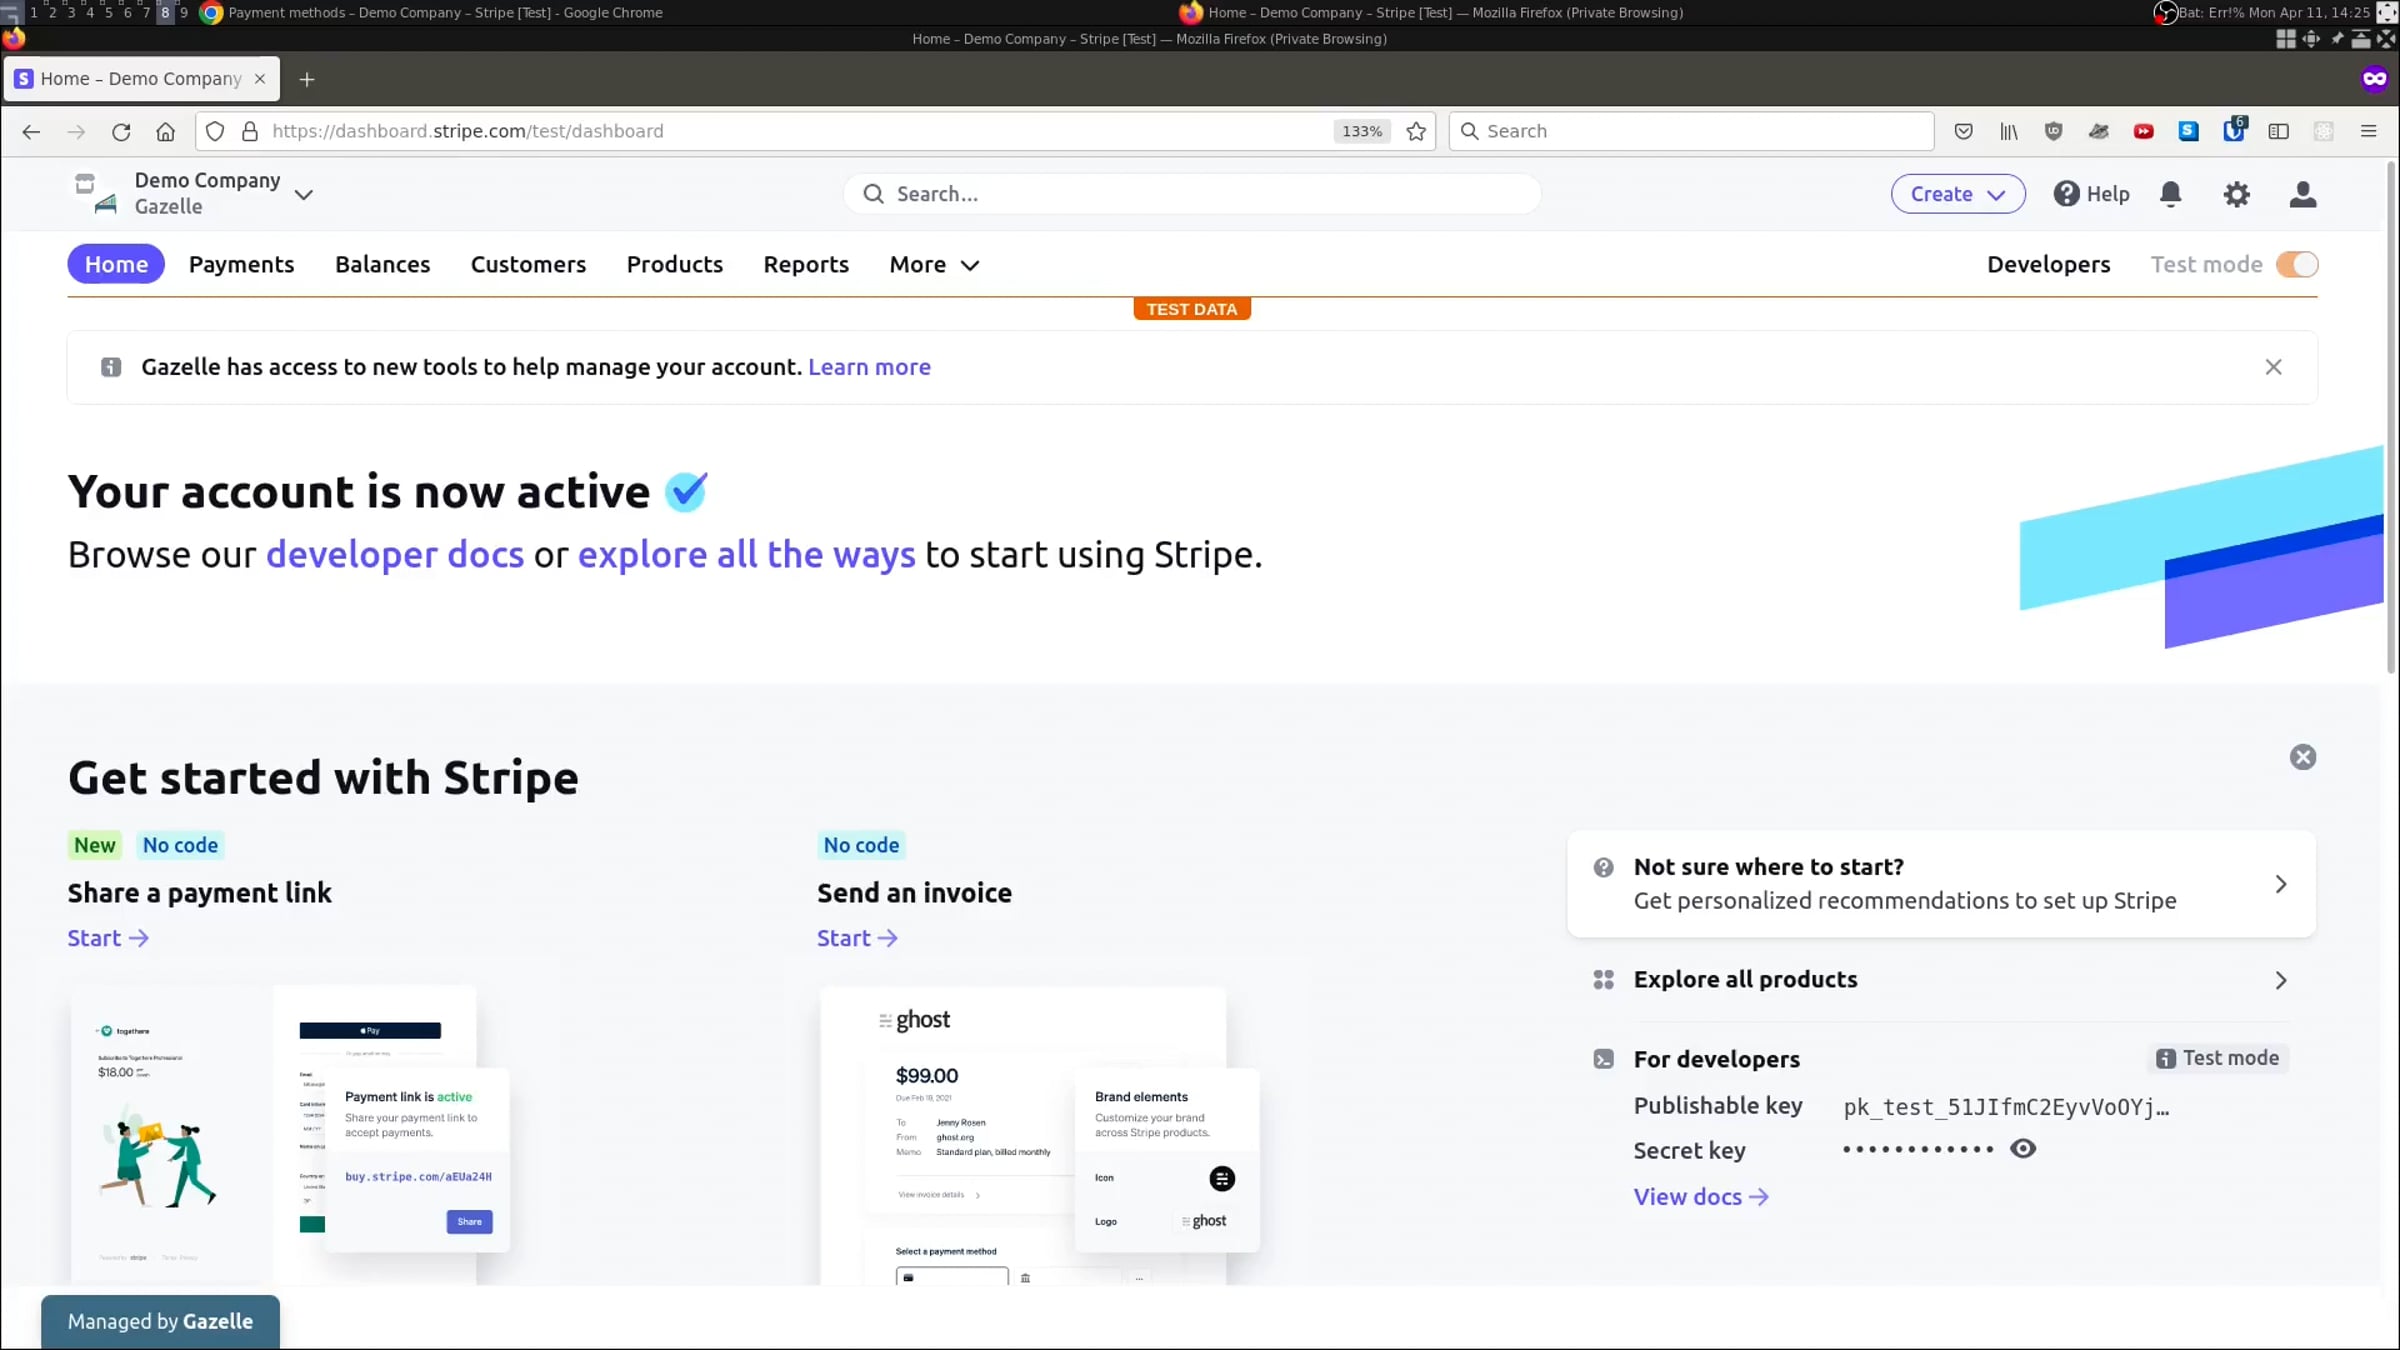Click the Chrome icon in the taskbar
Viewport: 2400px width, 1350px height.
[x=211, y=13]
